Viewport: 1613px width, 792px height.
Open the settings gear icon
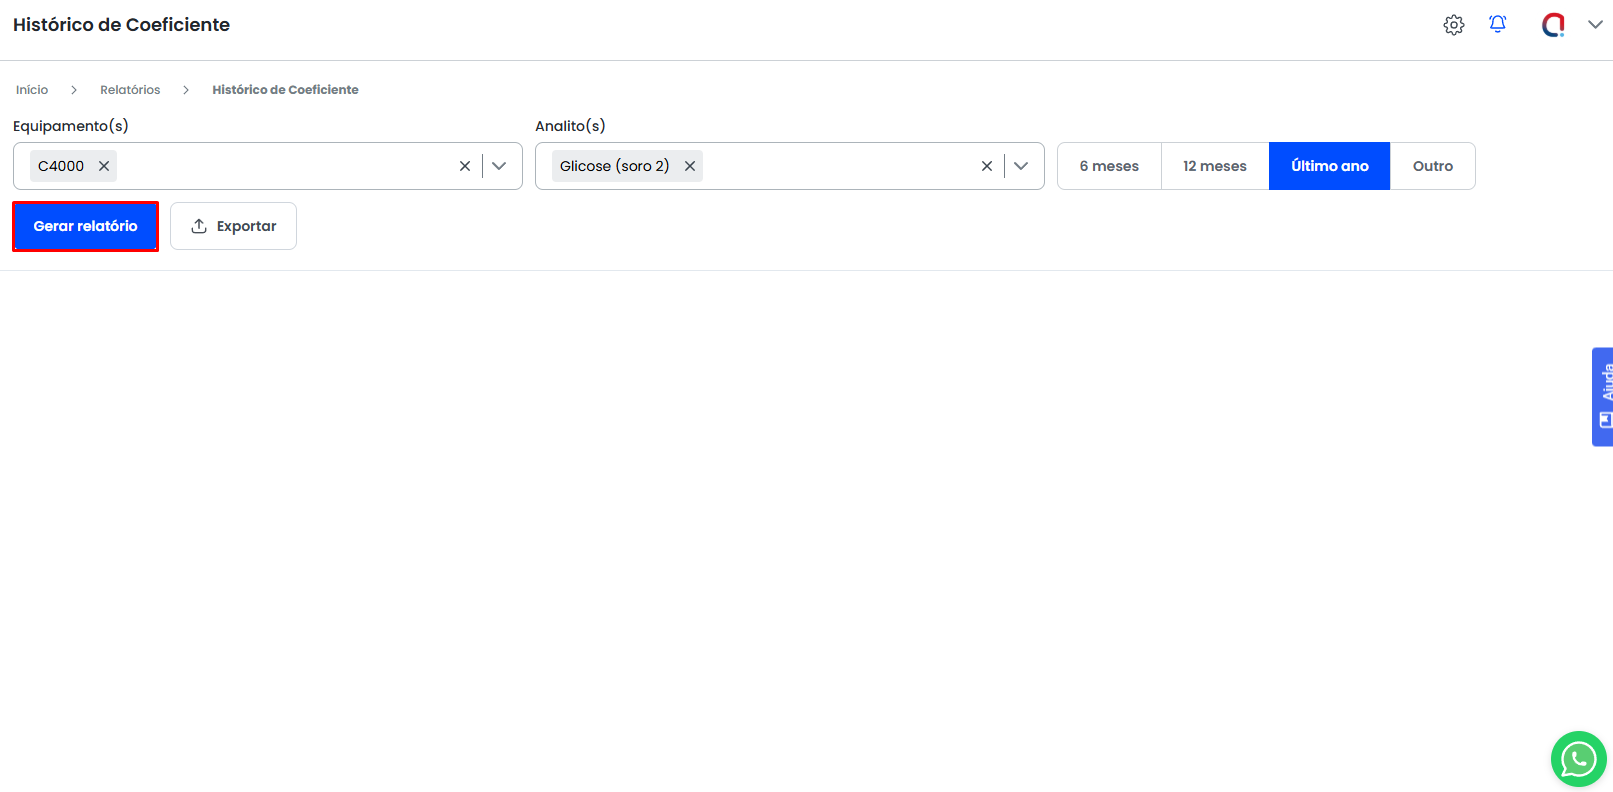(x=1453, y=25)
